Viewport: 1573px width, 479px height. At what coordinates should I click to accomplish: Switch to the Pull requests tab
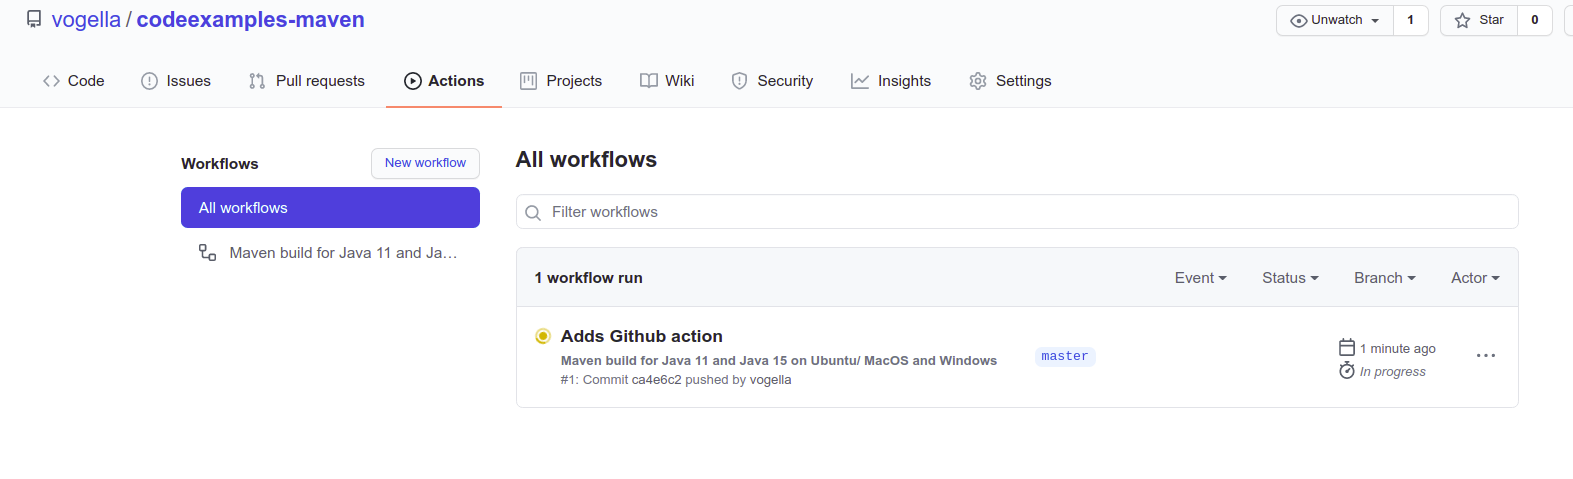coord(307,81)
